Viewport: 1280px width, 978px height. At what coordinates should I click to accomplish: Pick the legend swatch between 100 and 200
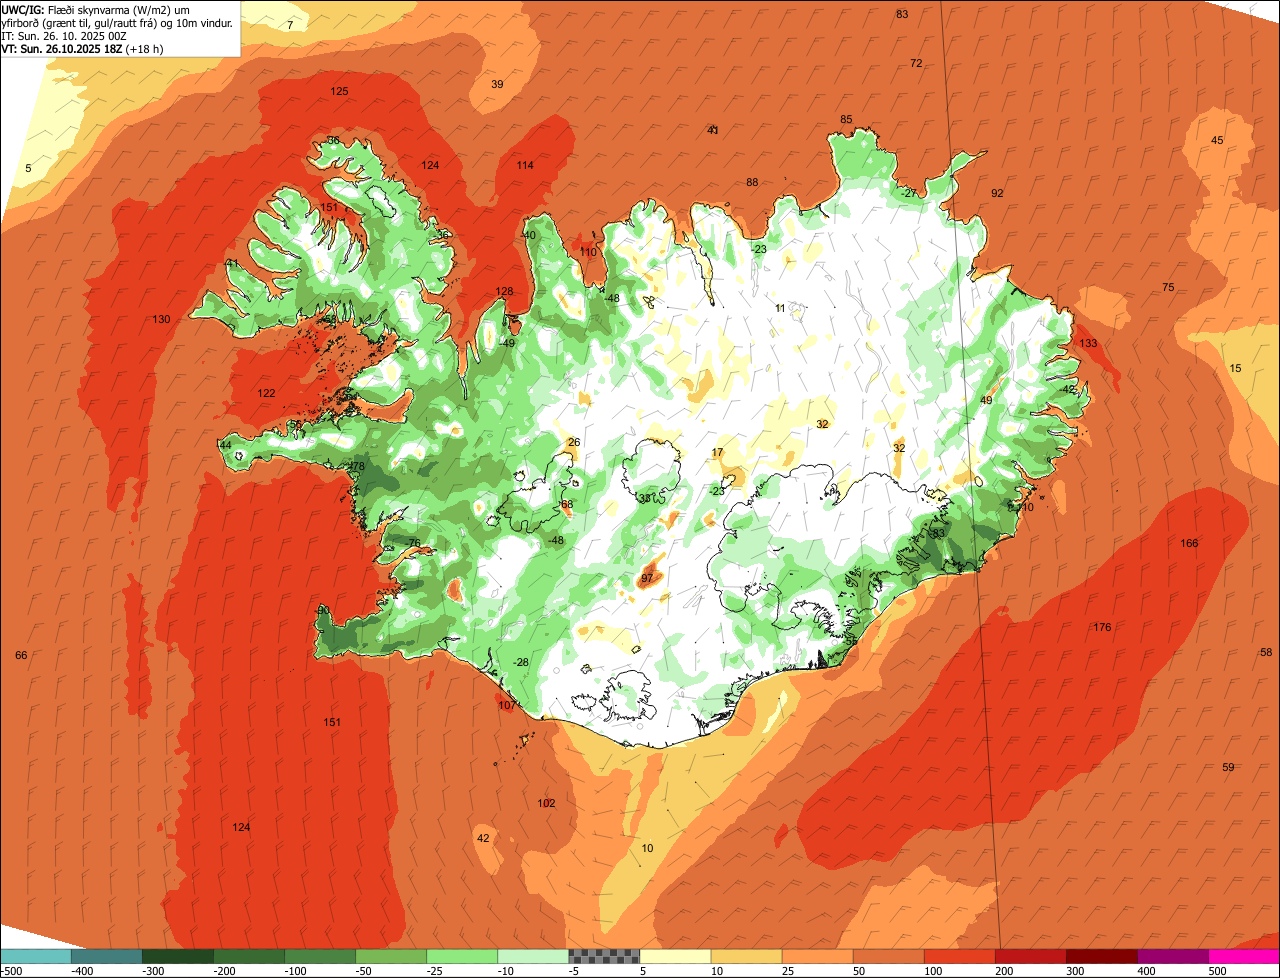pos(960,956)
